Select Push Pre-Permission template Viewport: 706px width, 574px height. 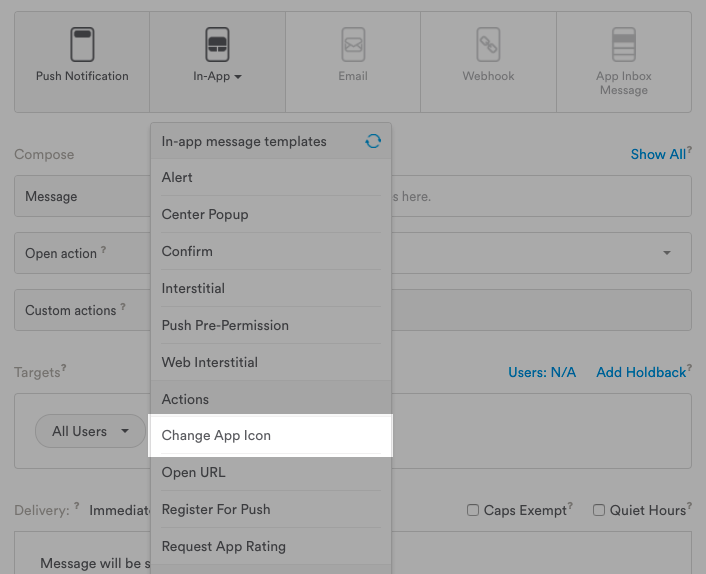[x=271, y=325]
